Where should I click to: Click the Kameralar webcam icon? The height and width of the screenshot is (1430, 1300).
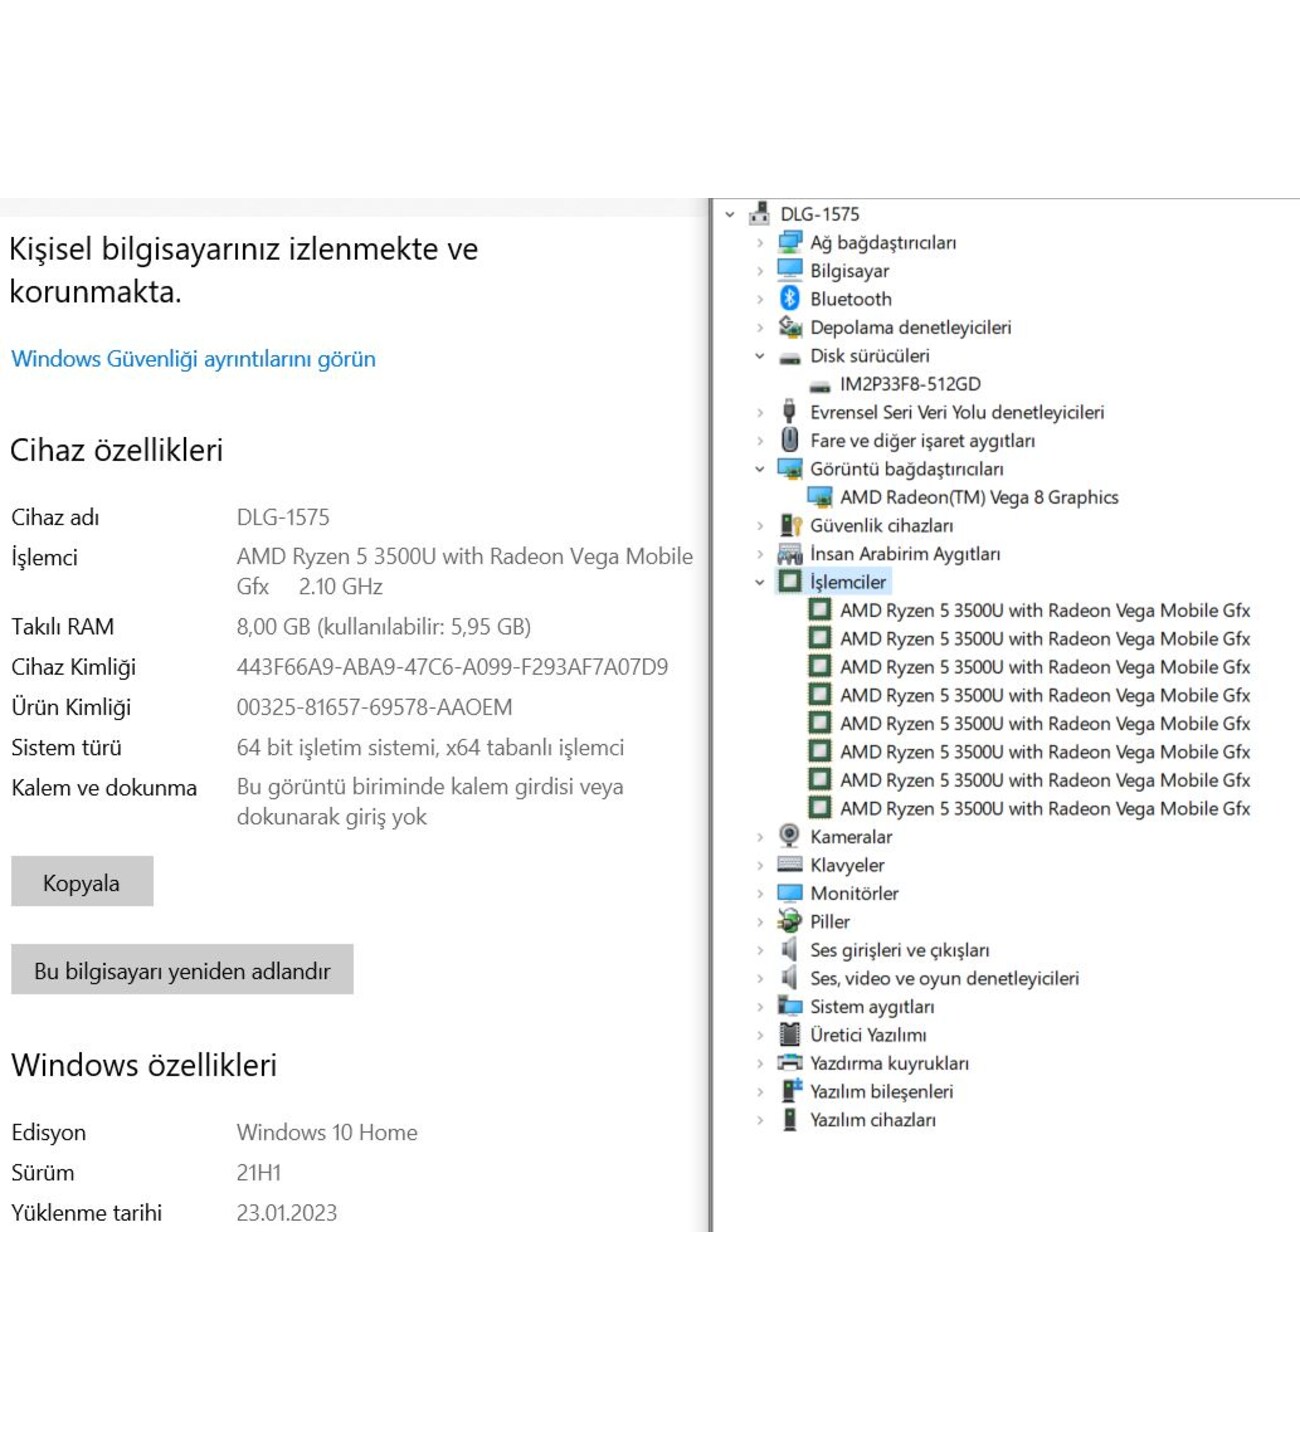[789, 835]
